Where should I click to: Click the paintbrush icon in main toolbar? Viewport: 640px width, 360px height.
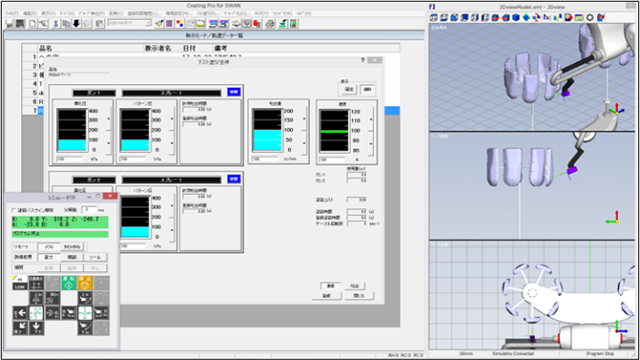[x=160, y=24]
